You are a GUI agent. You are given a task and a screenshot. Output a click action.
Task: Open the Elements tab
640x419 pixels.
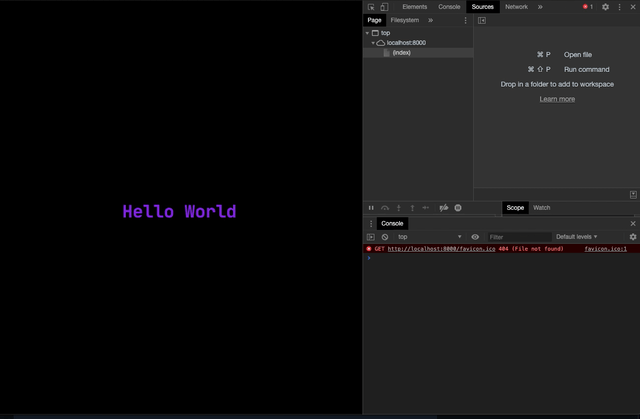click(414, 7)
